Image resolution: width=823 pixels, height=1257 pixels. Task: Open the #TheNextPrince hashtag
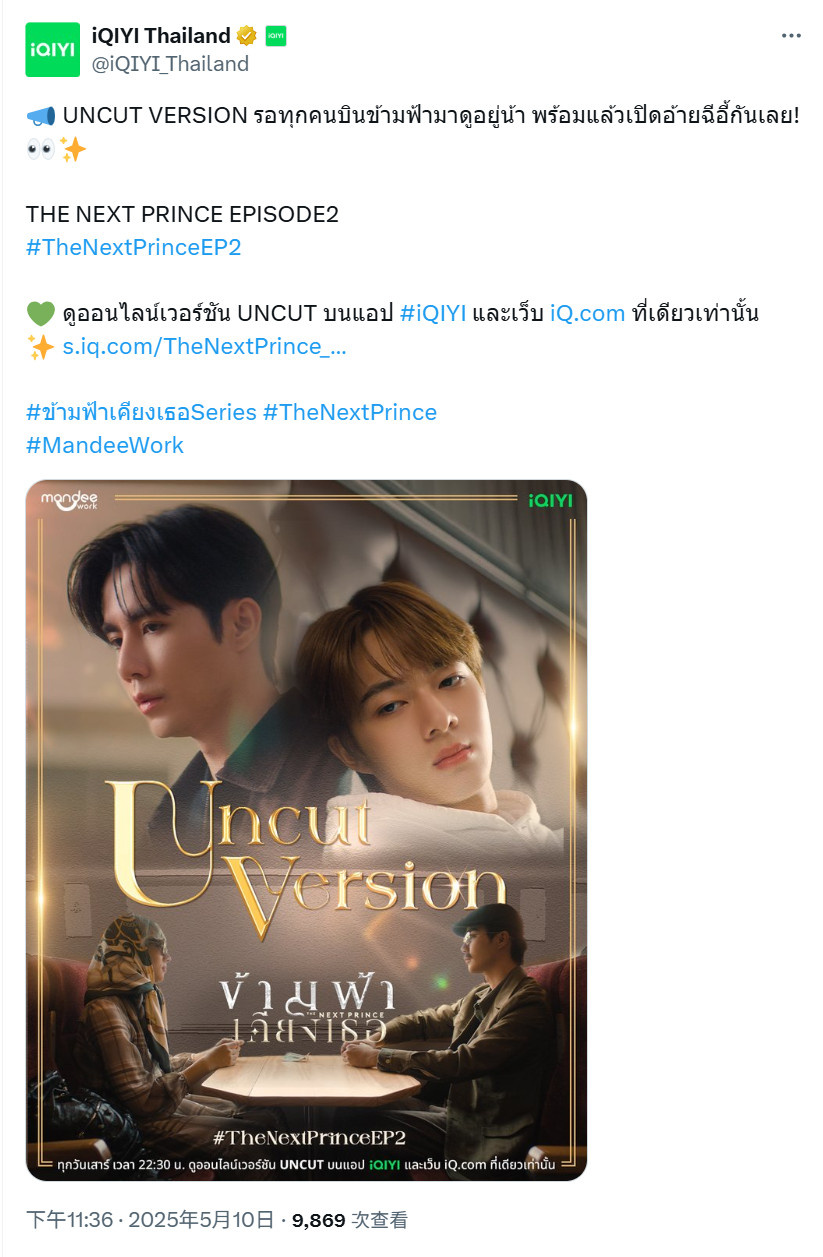[x=350, y=412]
